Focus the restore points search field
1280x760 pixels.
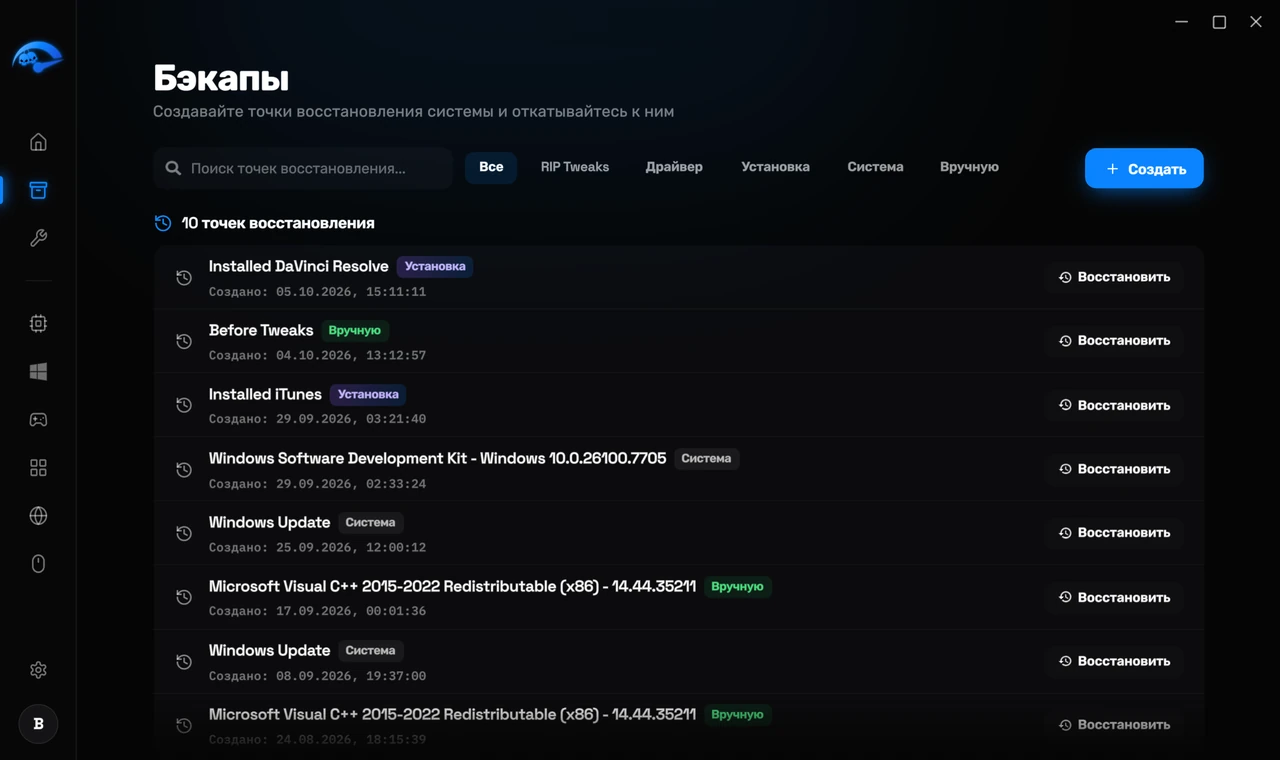(x=303, y=168)
